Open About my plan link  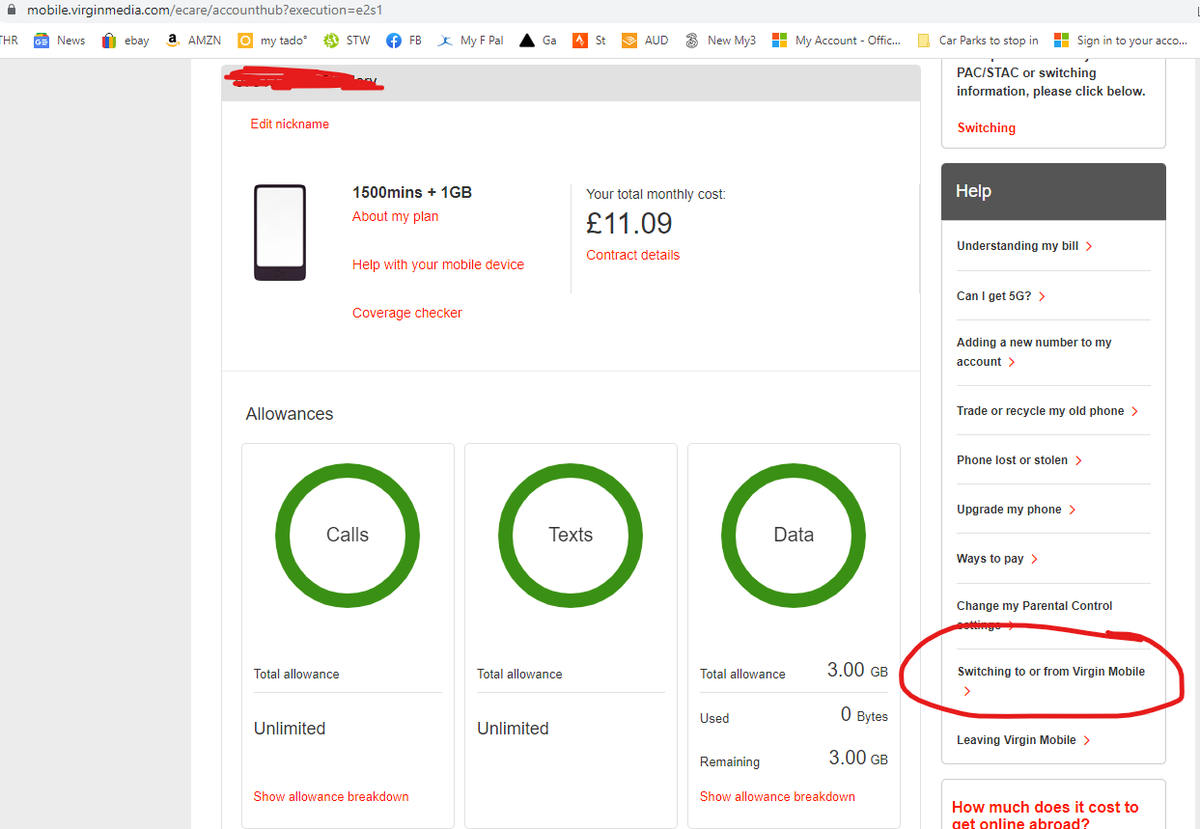[395, 216]
